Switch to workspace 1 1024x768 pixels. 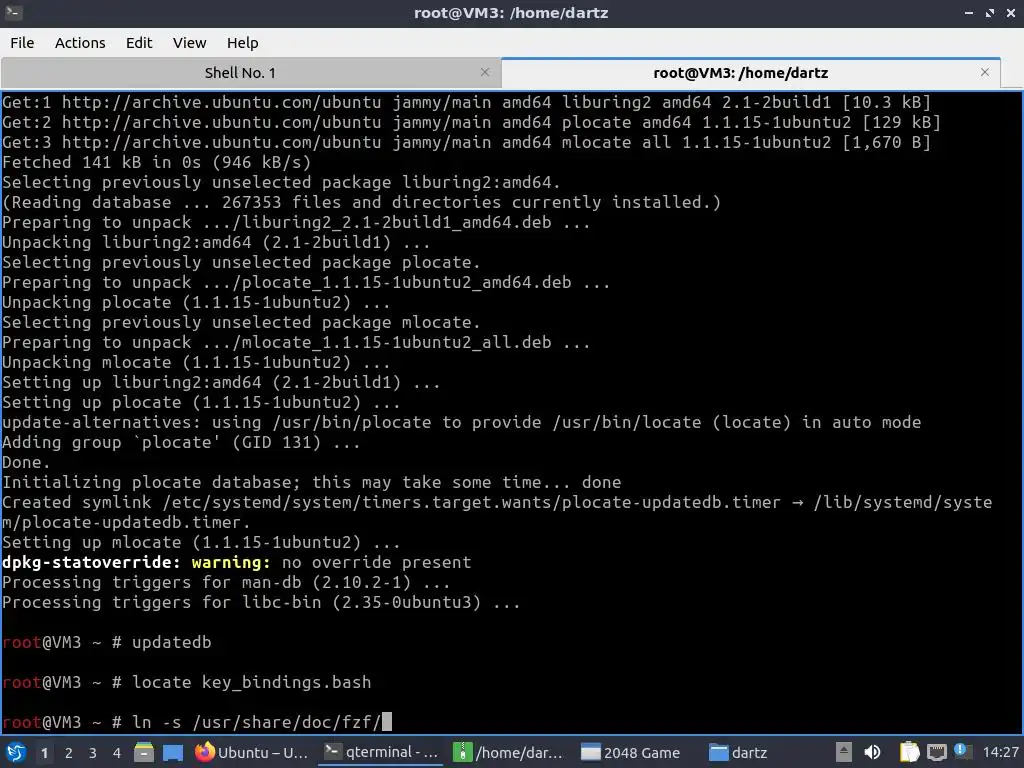[44, 753]
